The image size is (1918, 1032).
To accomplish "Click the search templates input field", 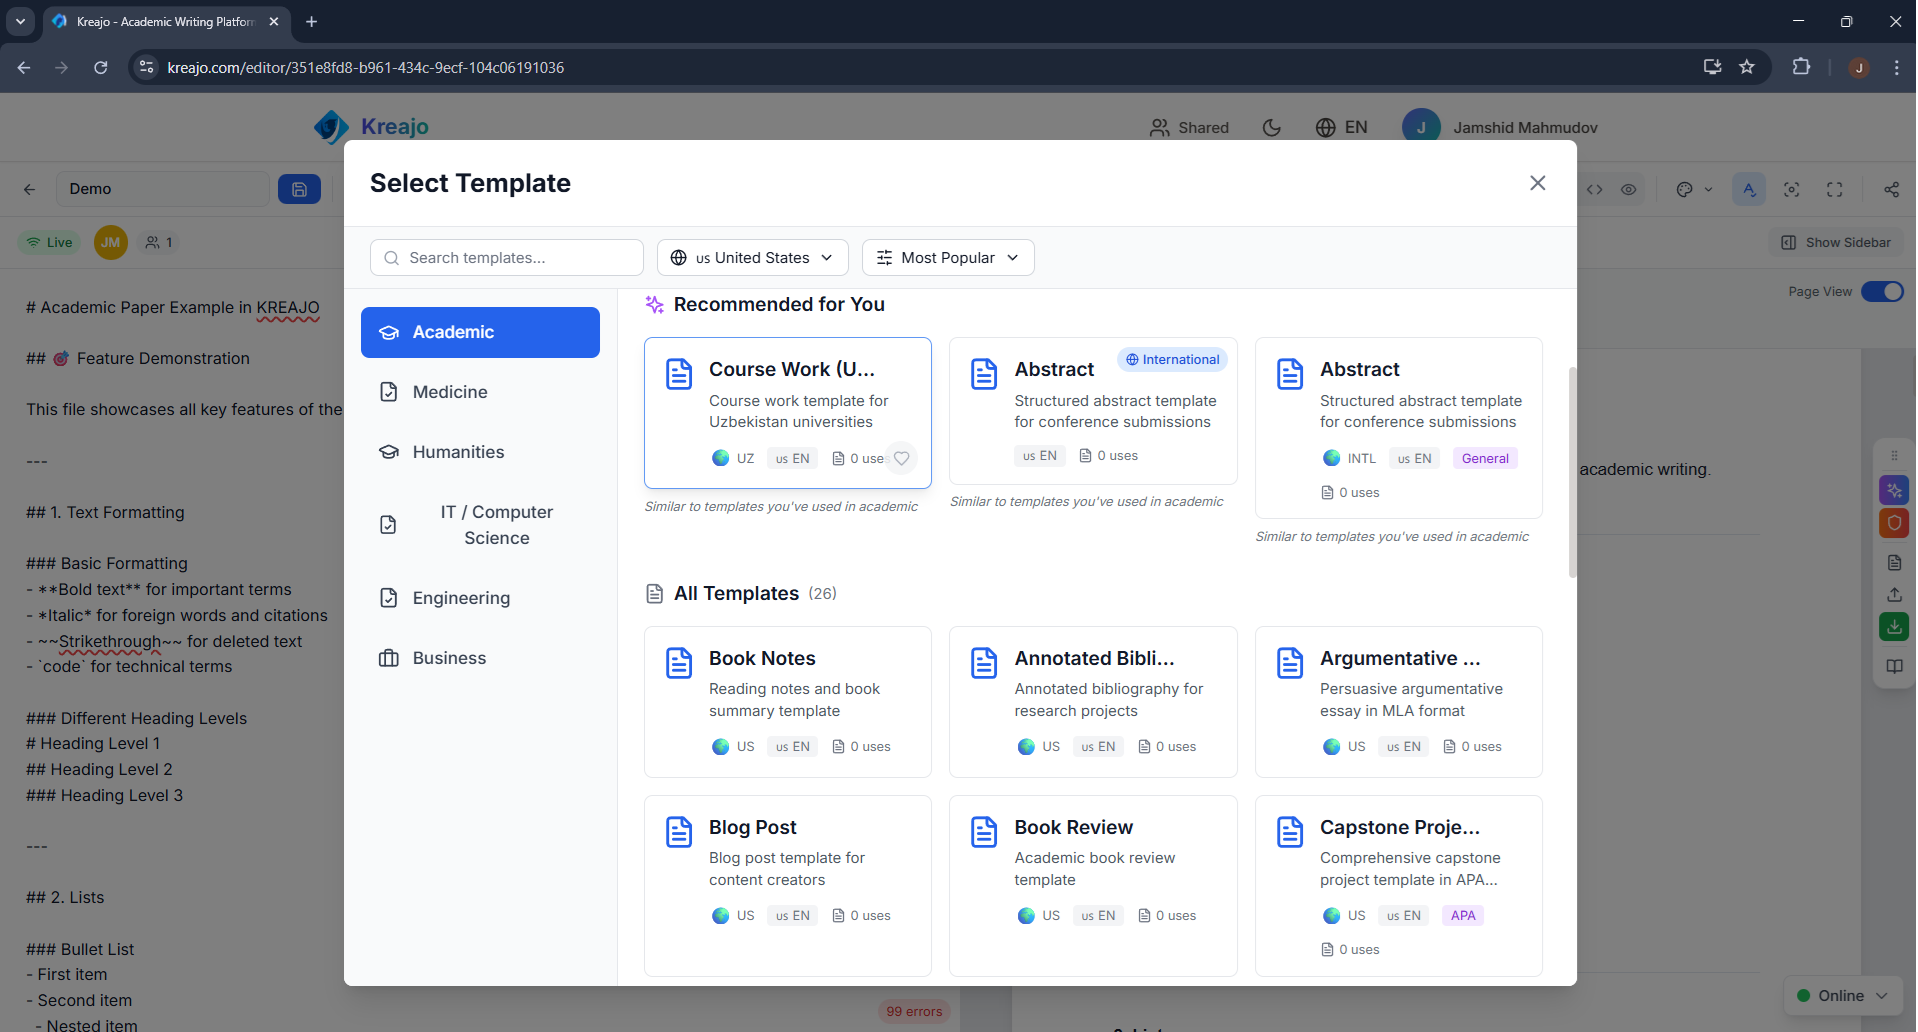I will (x=506, y=257).
